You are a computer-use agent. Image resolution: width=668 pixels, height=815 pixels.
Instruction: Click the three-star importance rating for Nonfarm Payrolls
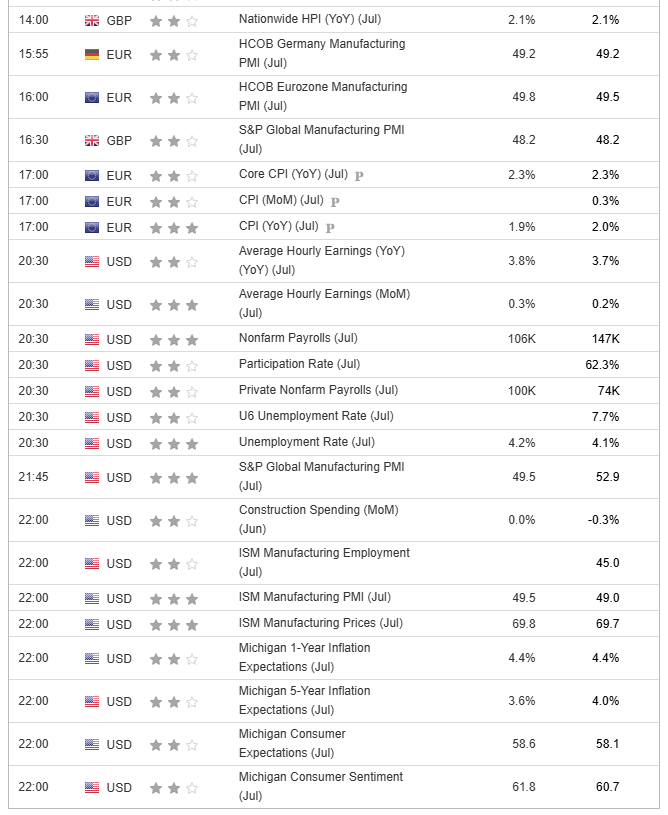pyautogui.click(x=174, y=340)
